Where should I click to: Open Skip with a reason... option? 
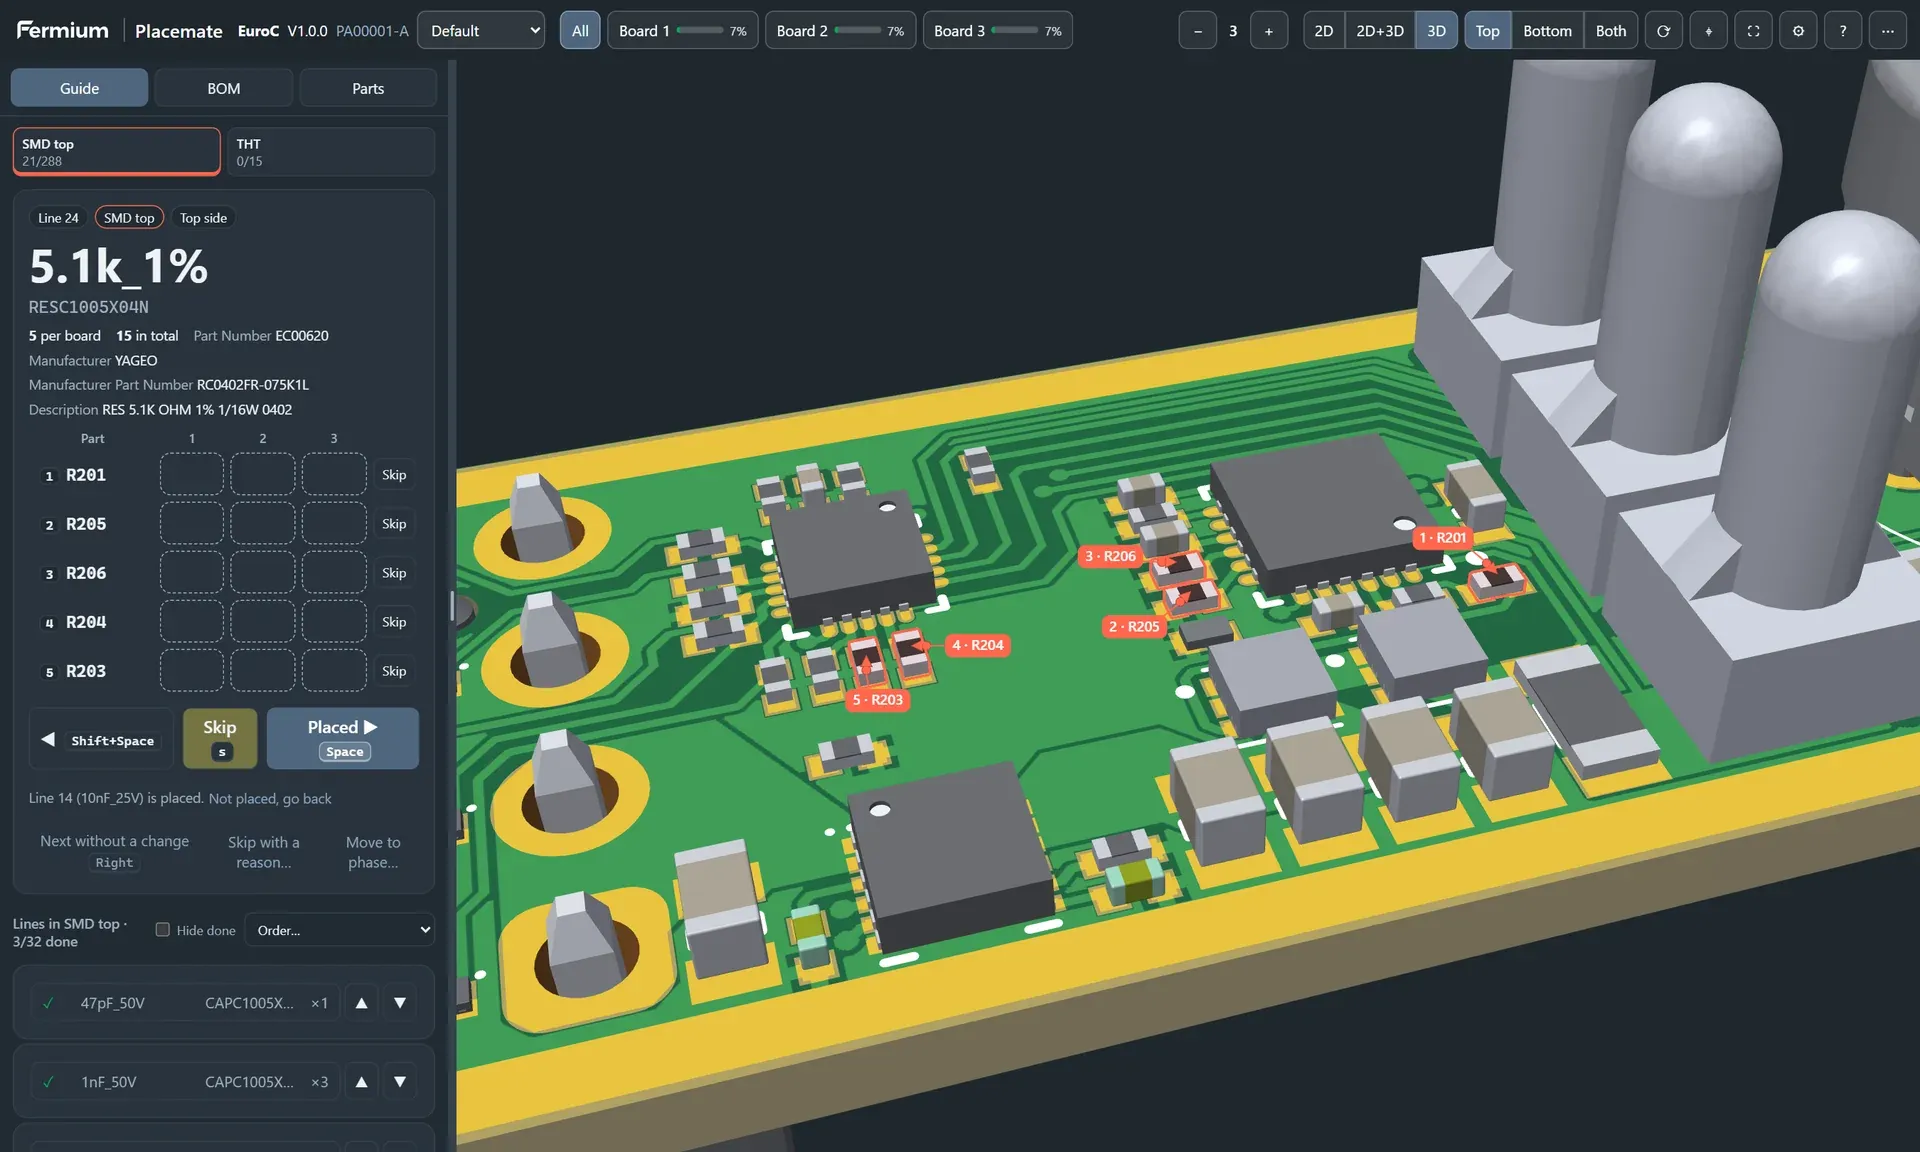pyautogui.click(x=264, y=852)
